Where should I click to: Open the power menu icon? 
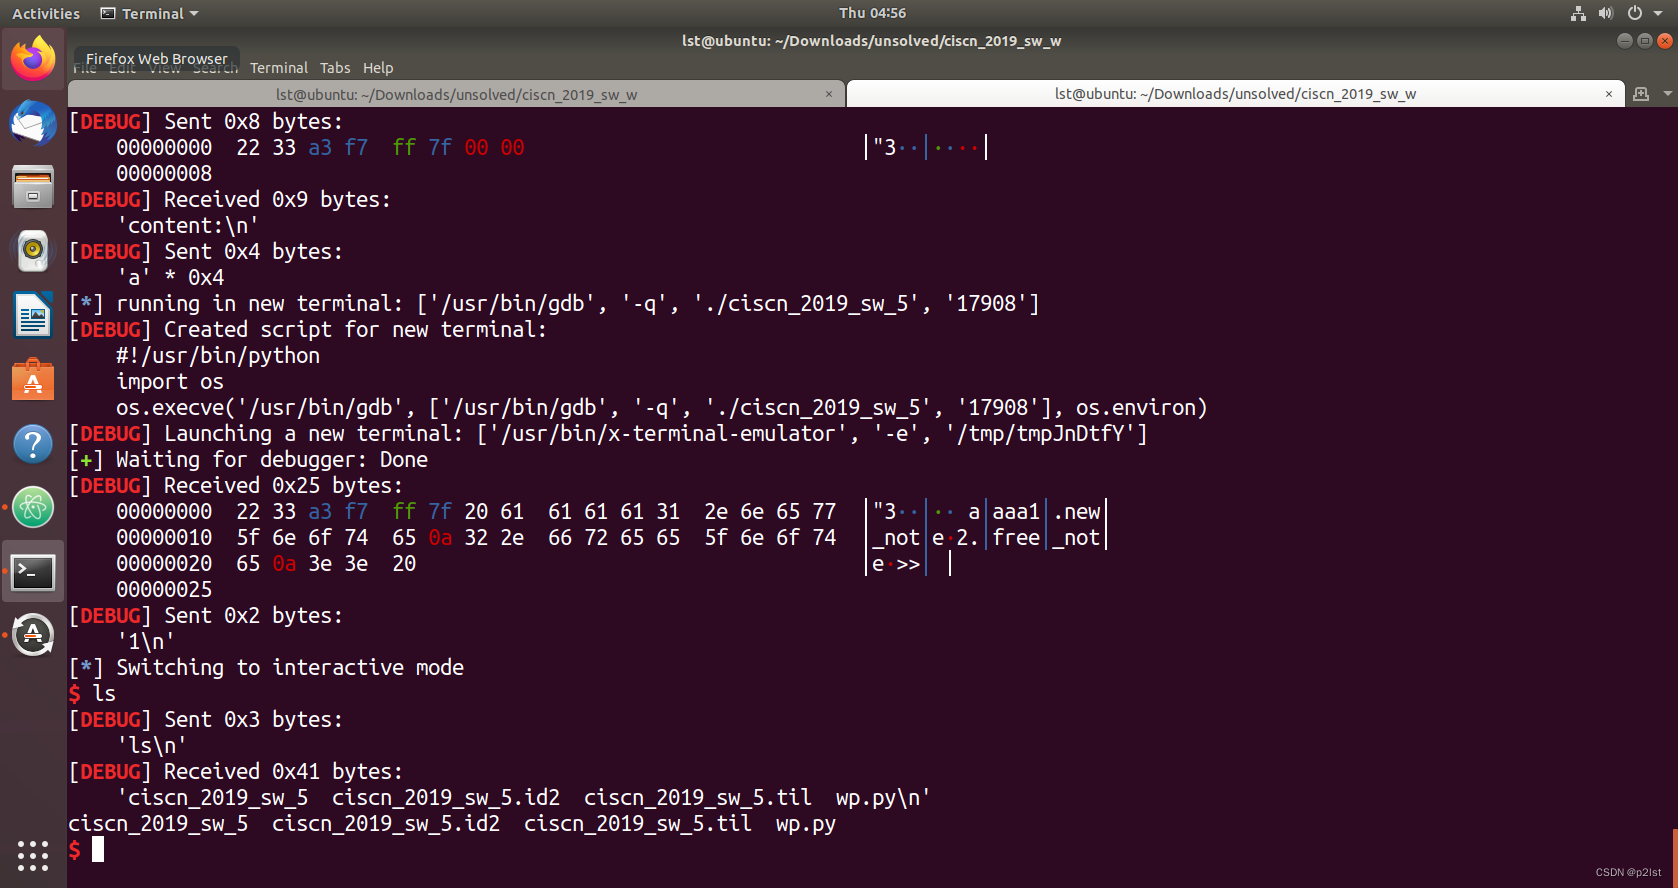tap(1634, 13)
